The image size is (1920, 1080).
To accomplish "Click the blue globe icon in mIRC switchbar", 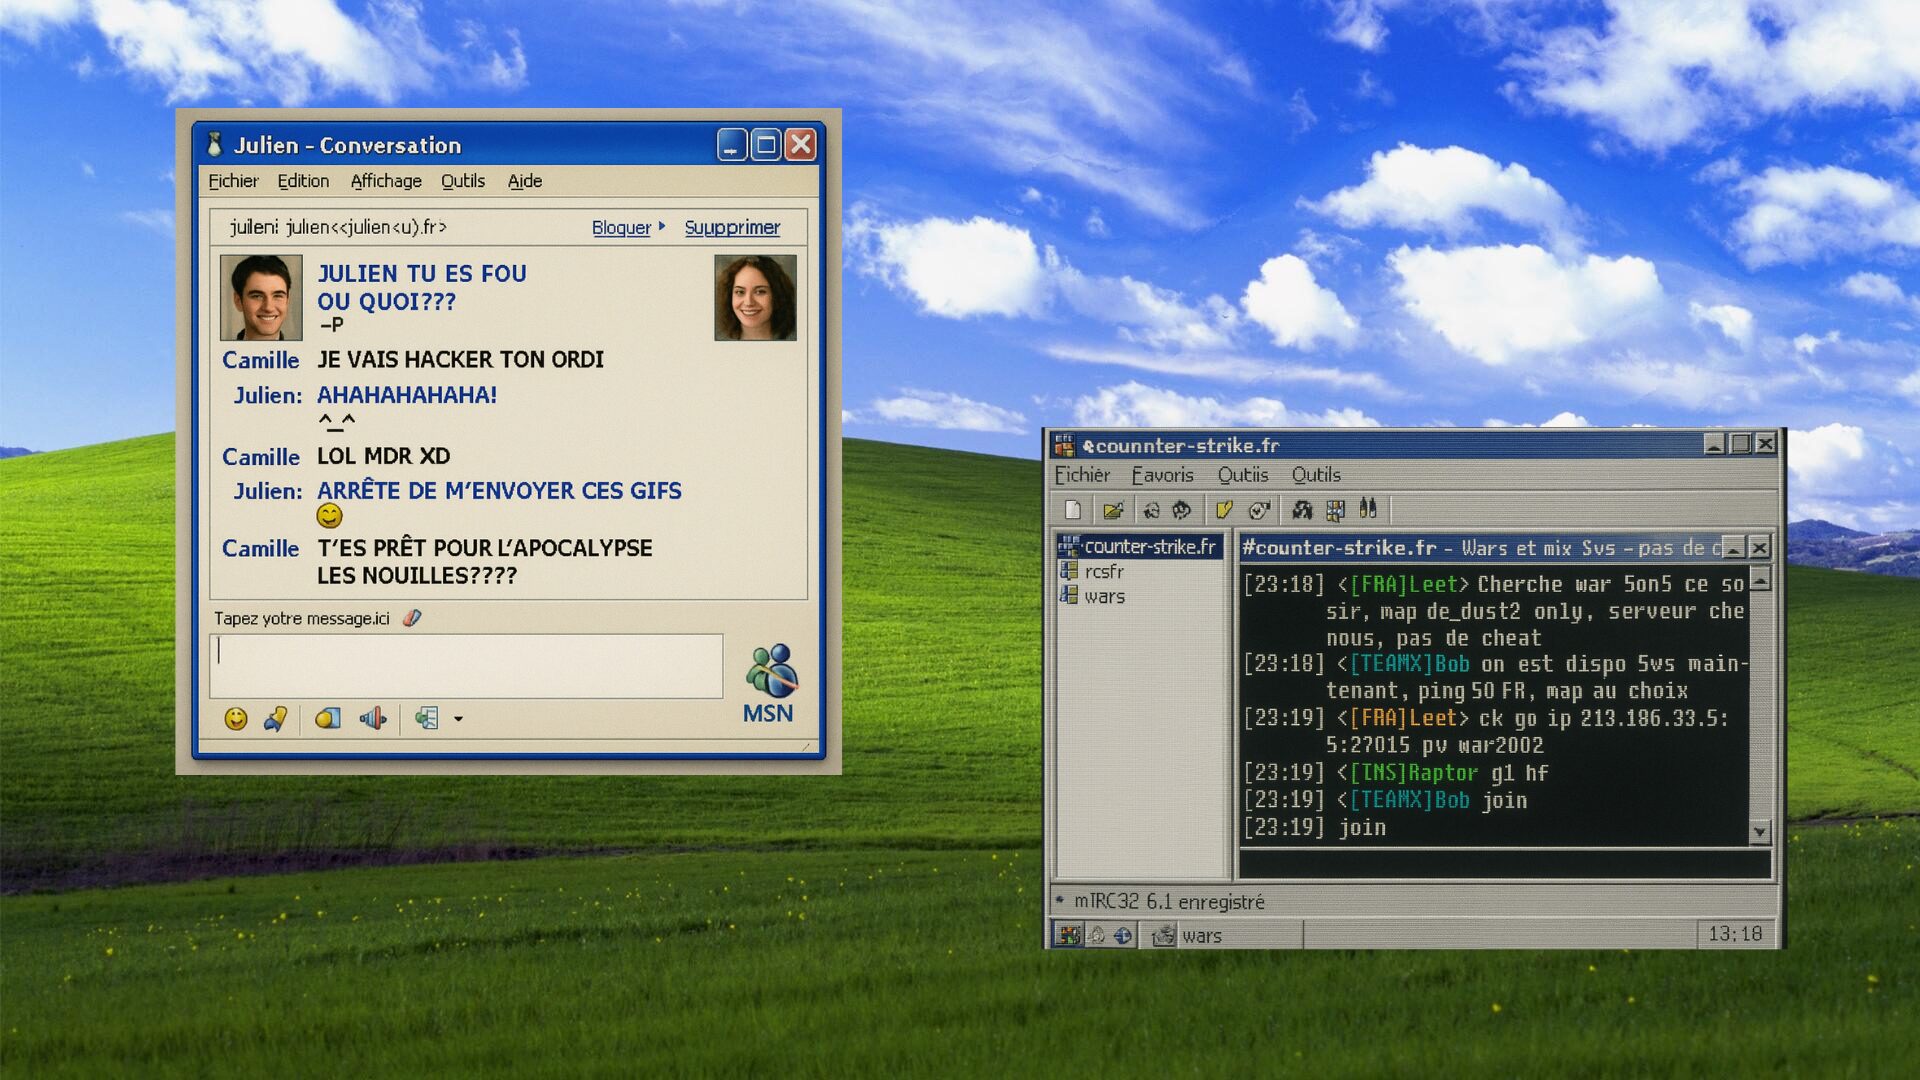I will pos(1123,935).
